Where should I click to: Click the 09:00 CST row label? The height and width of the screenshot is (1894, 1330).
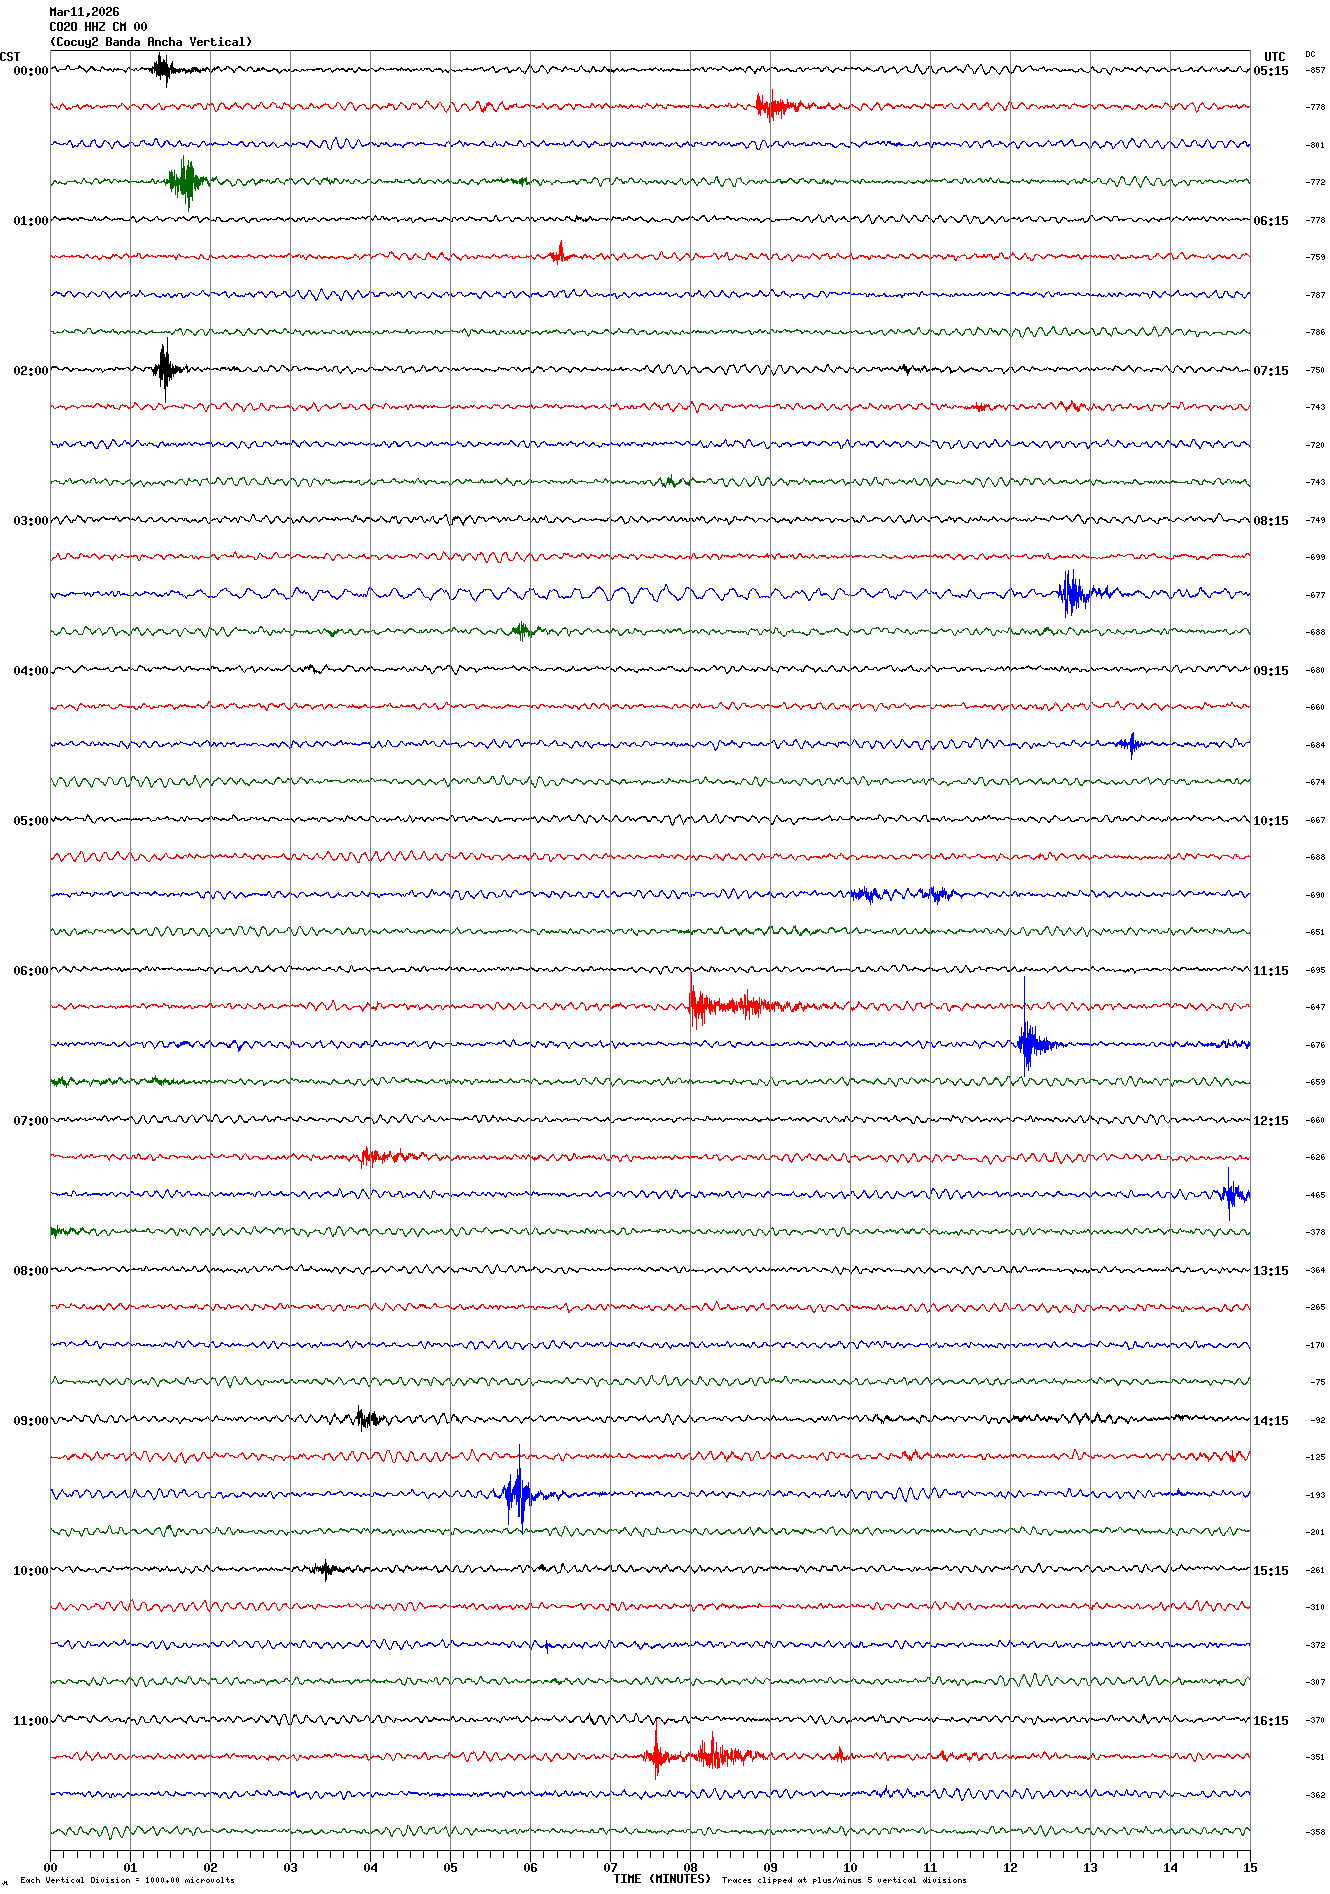point(30,1421)
